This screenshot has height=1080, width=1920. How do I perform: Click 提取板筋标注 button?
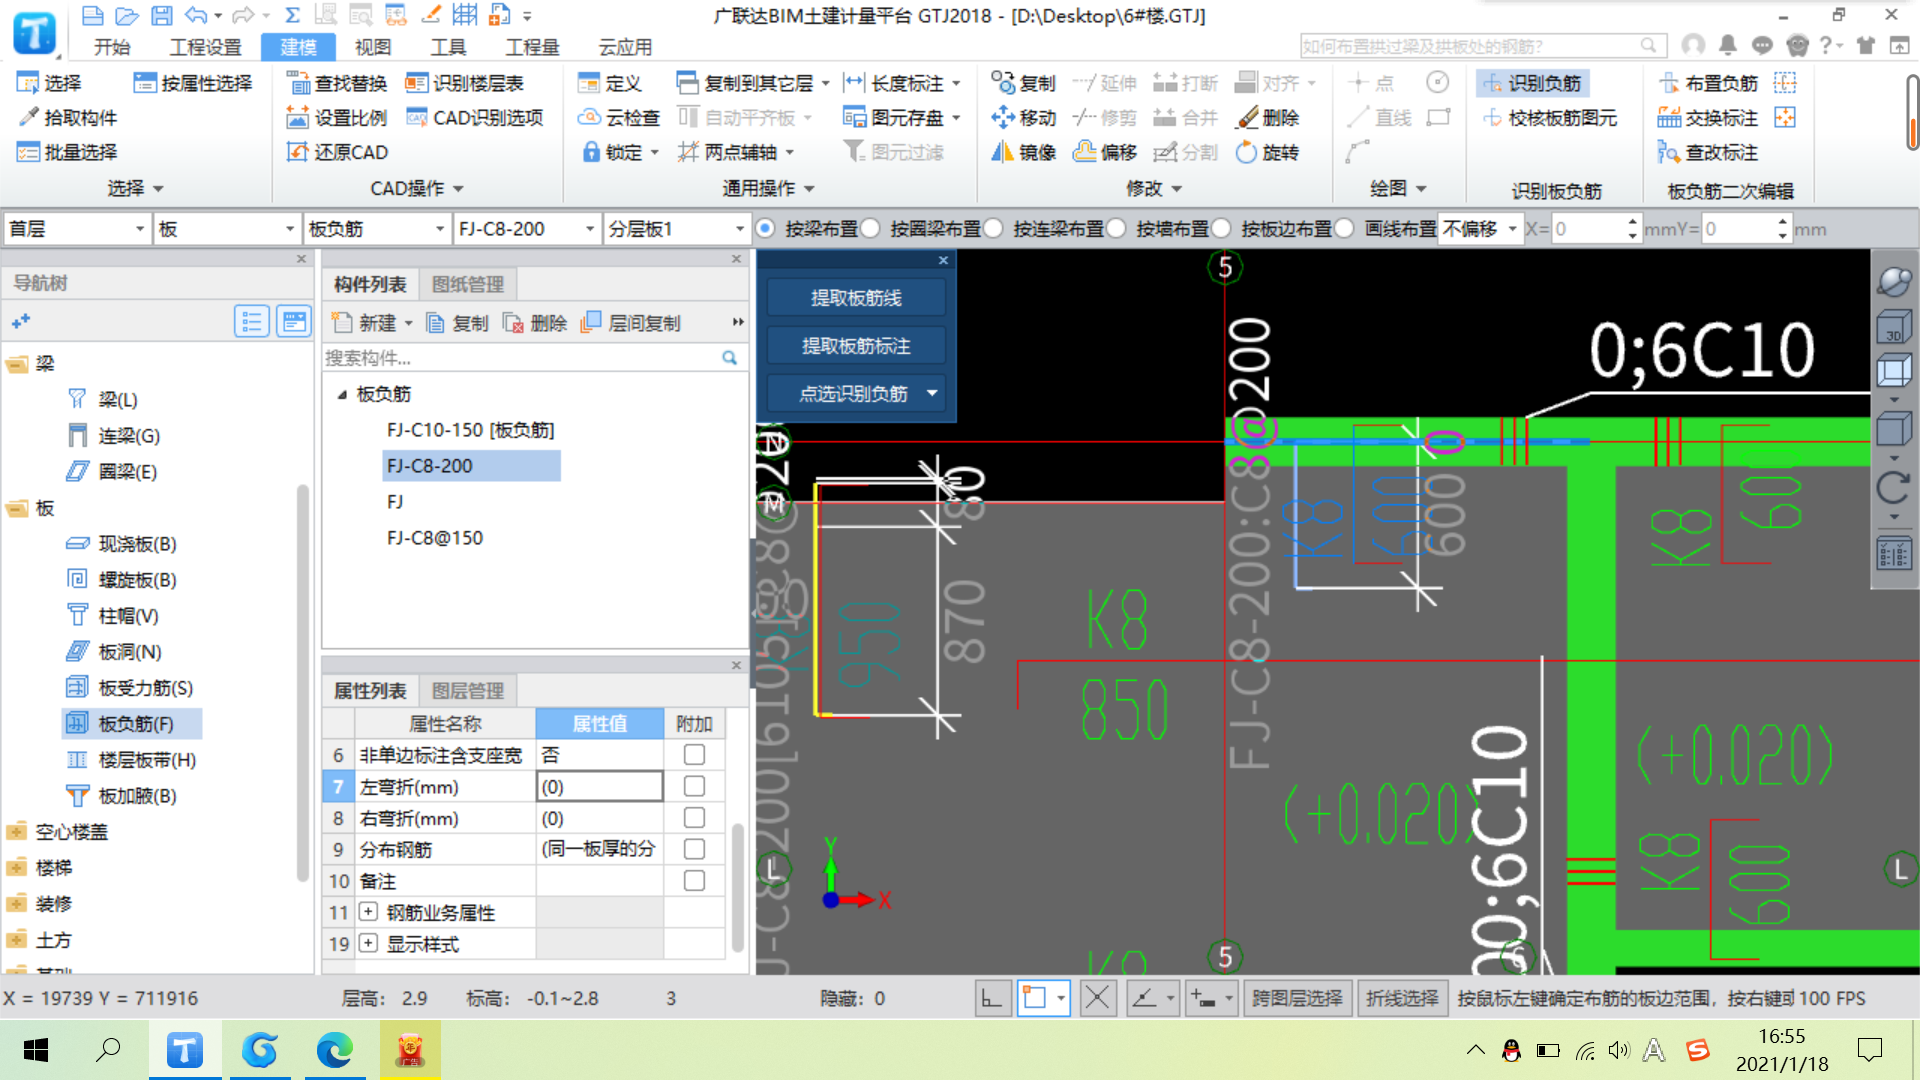pos(856,346)
